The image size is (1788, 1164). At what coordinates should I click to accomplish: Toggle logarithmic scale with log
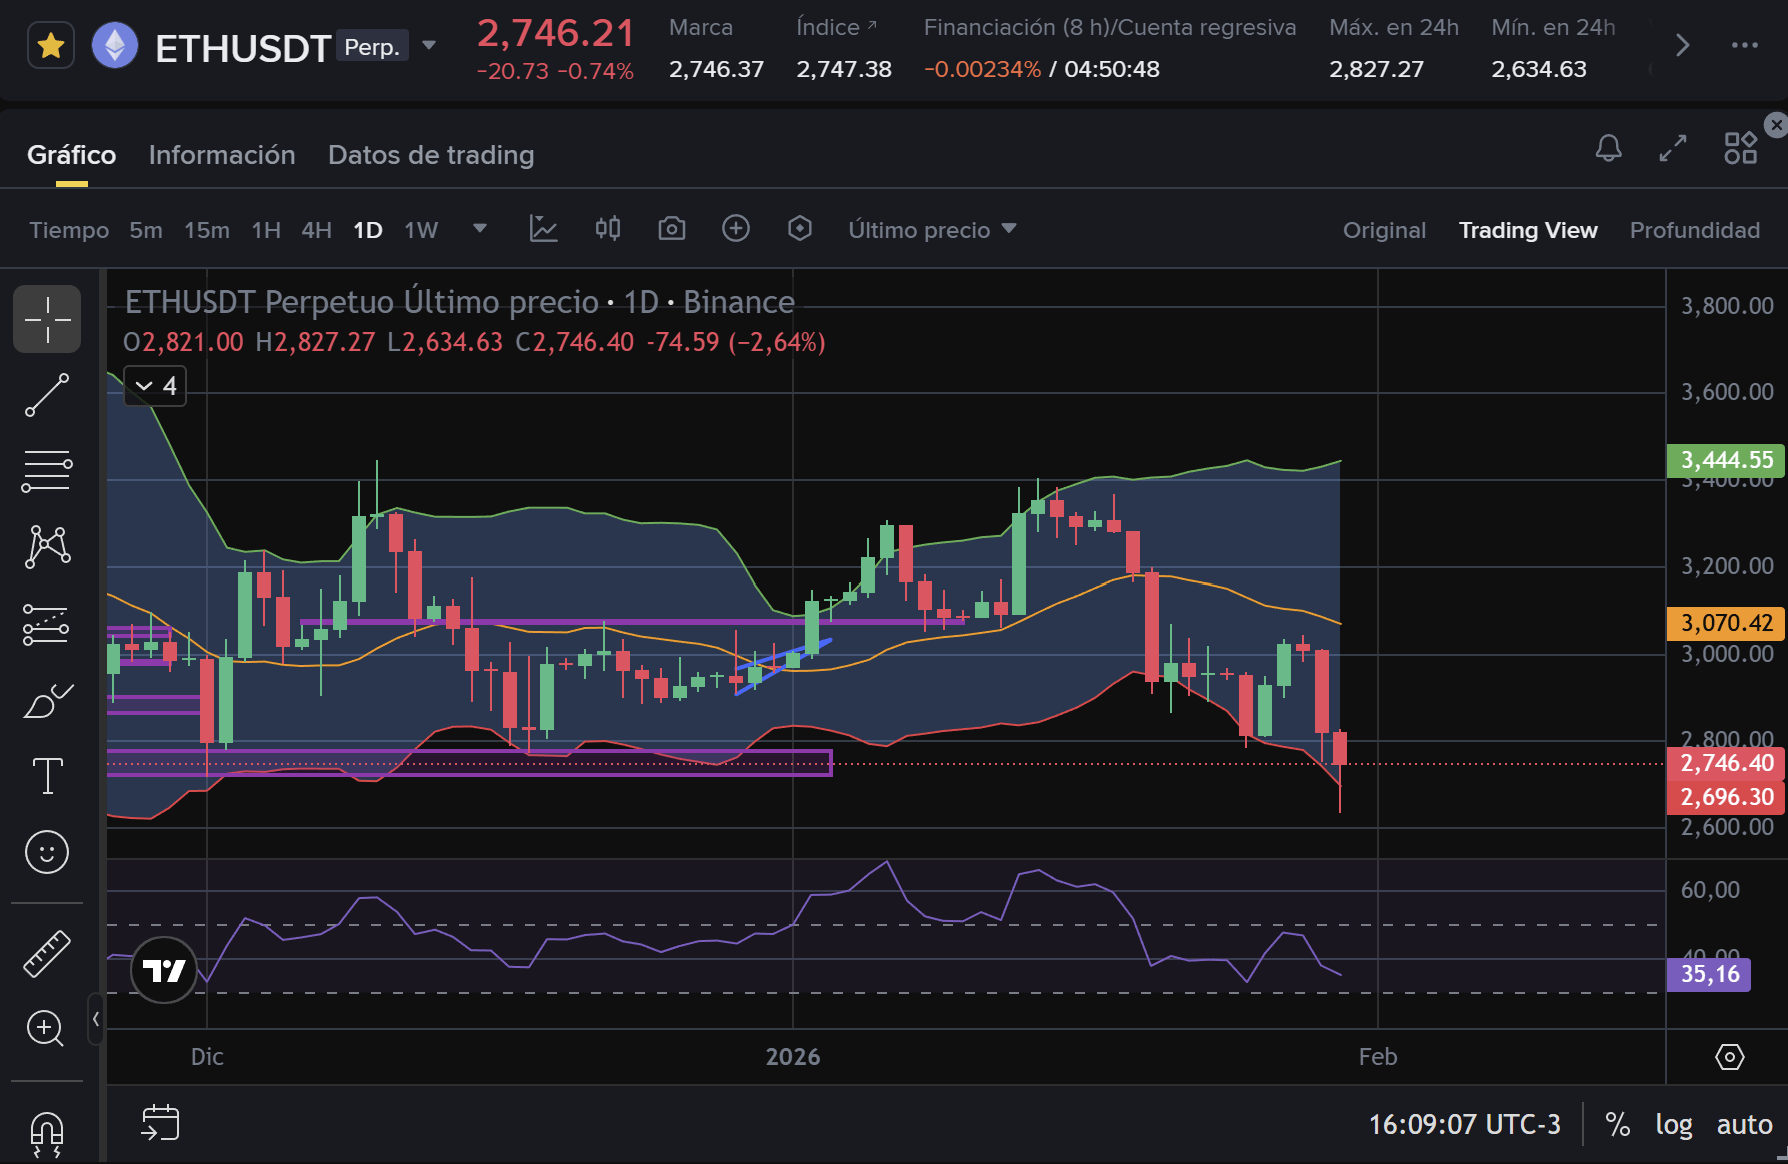pos(1673,1124)
